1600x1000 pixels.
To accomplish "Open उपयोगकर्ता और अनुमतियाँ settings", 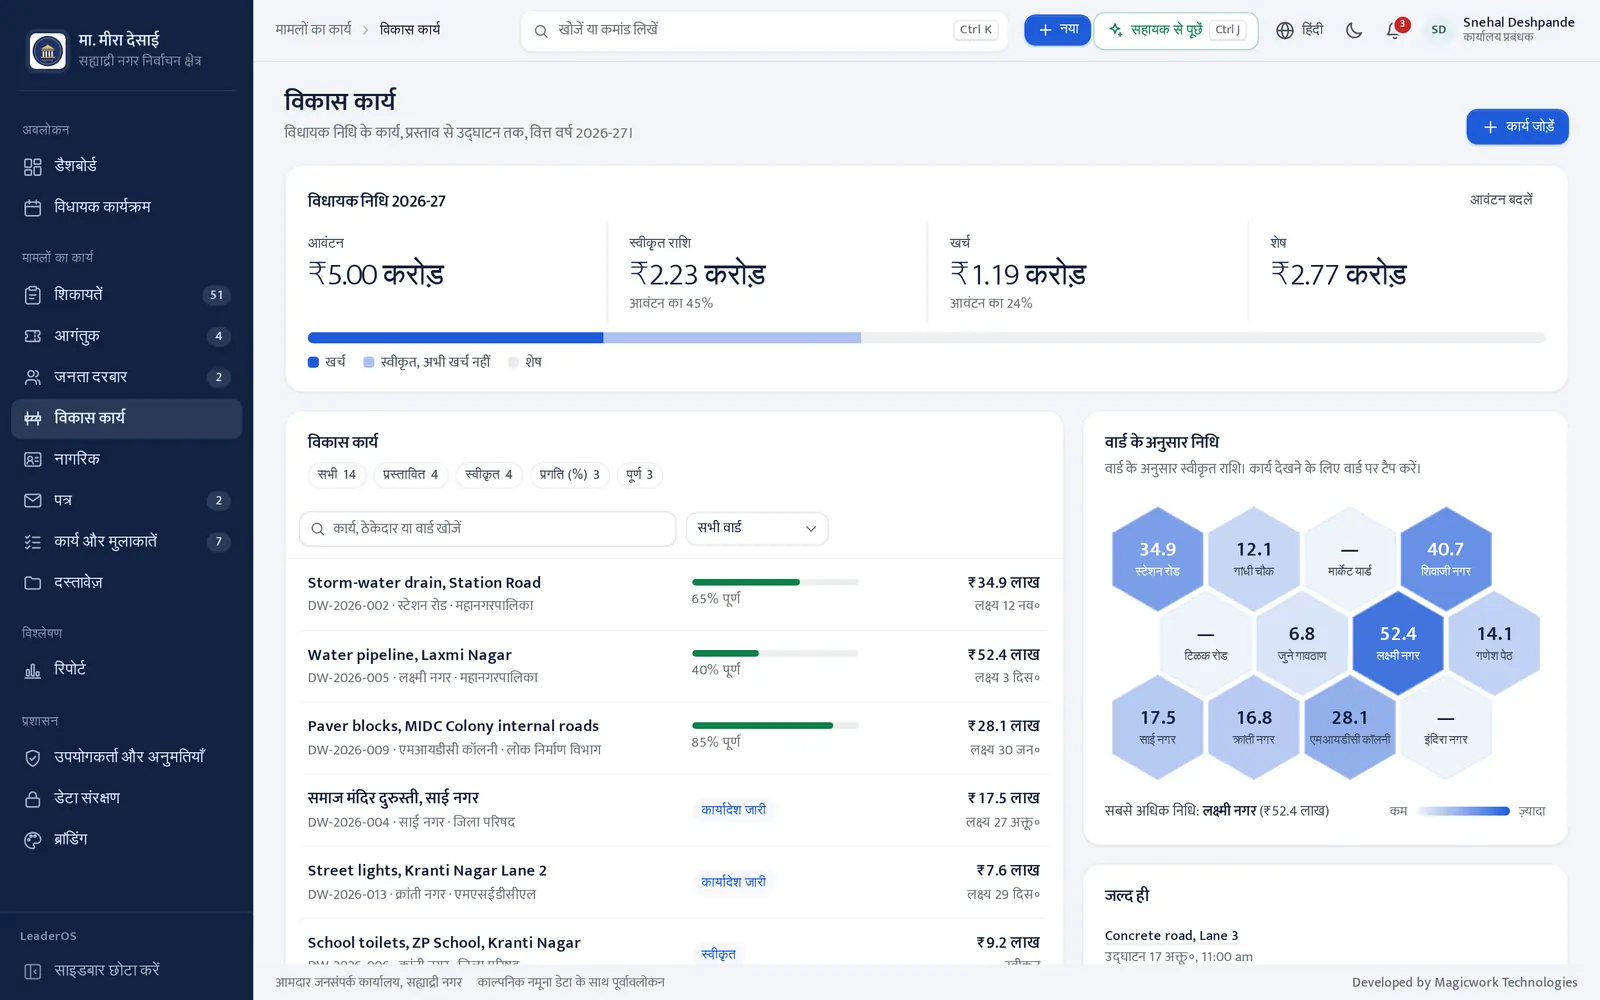I will point(126,757).
